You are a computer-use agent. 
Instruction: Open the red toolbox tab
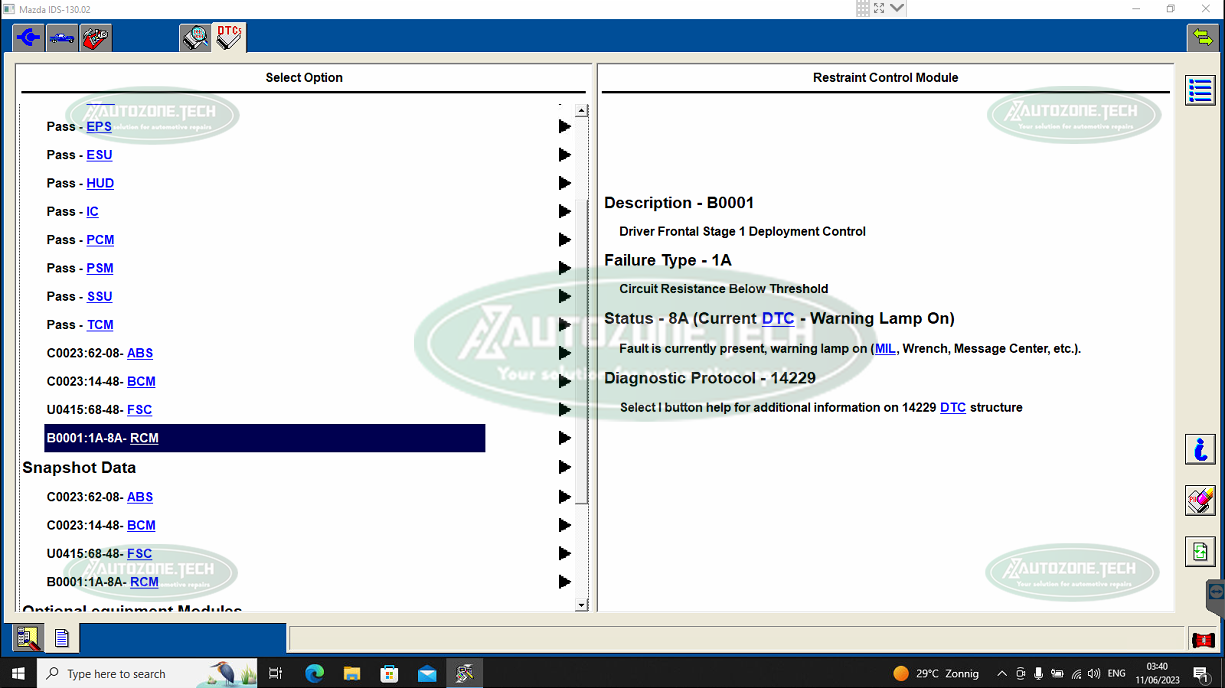pos(96,38)
